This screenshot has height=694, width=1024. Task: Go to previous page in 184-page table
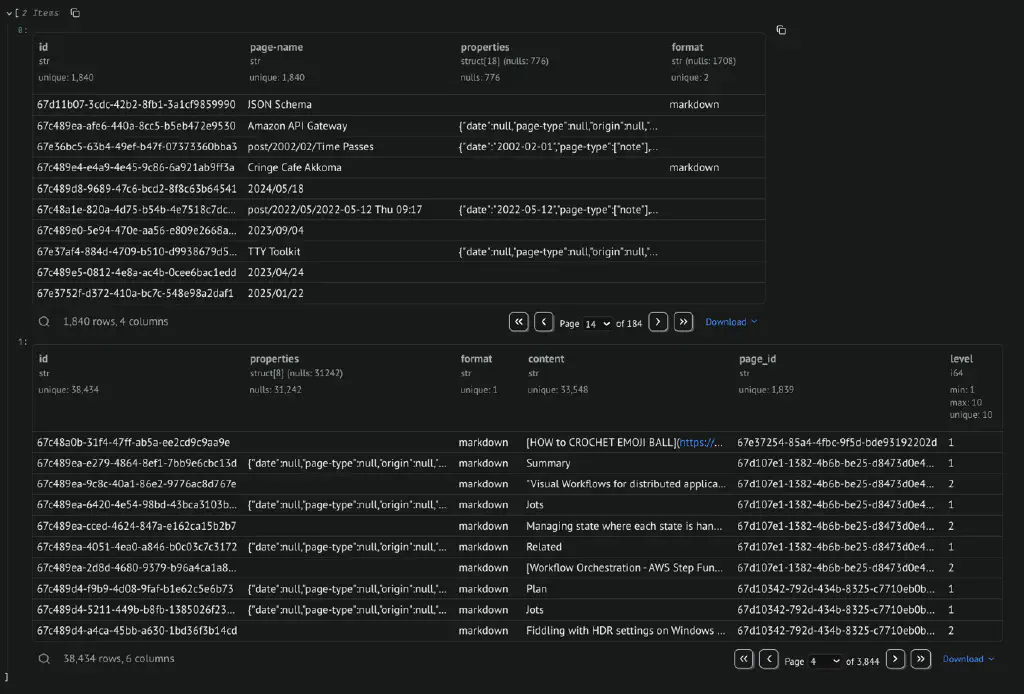(x=544, y=322)
